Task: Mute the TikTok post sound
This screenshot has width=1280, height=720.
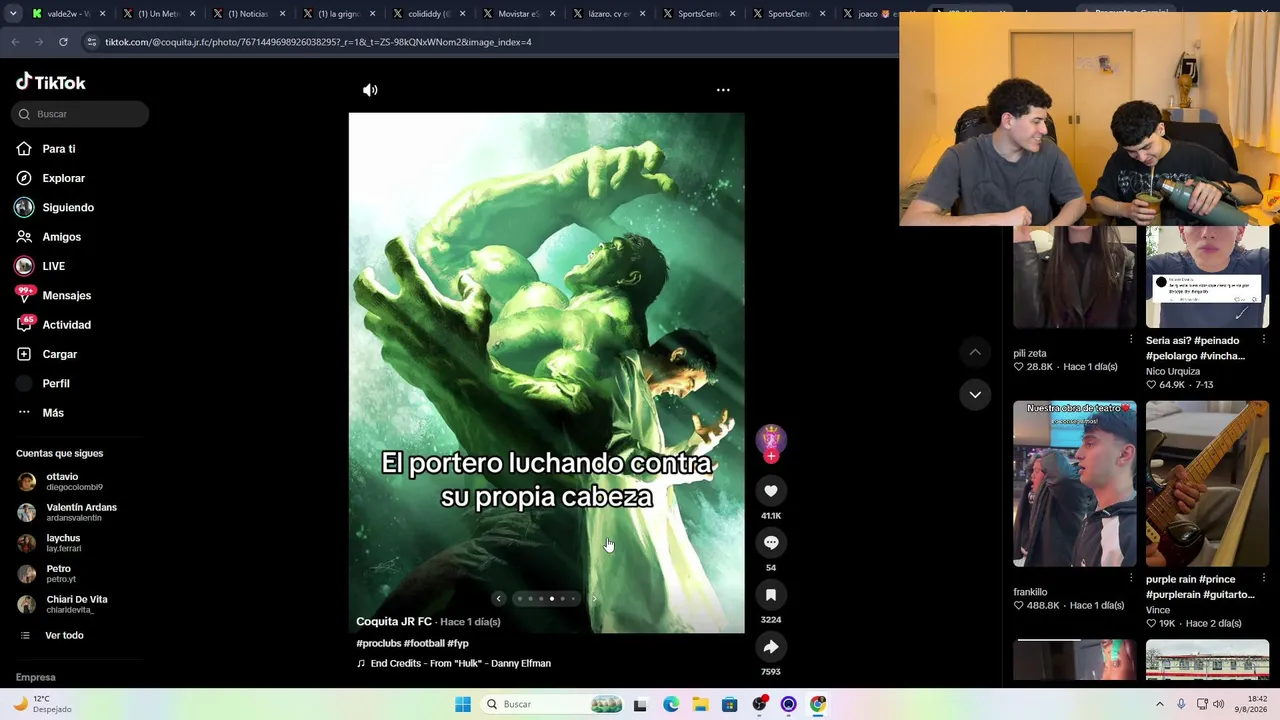Action: (x=370, y=90)
